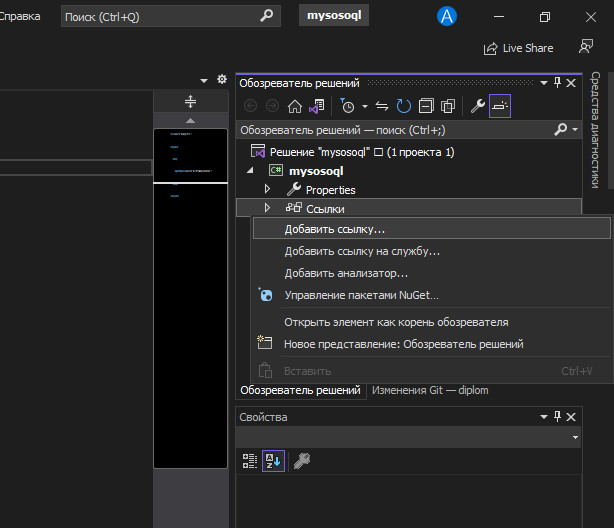614x528 pixels.
Task: Expand the Properties node
Action: pyautogui.click(x=267, y=189)
